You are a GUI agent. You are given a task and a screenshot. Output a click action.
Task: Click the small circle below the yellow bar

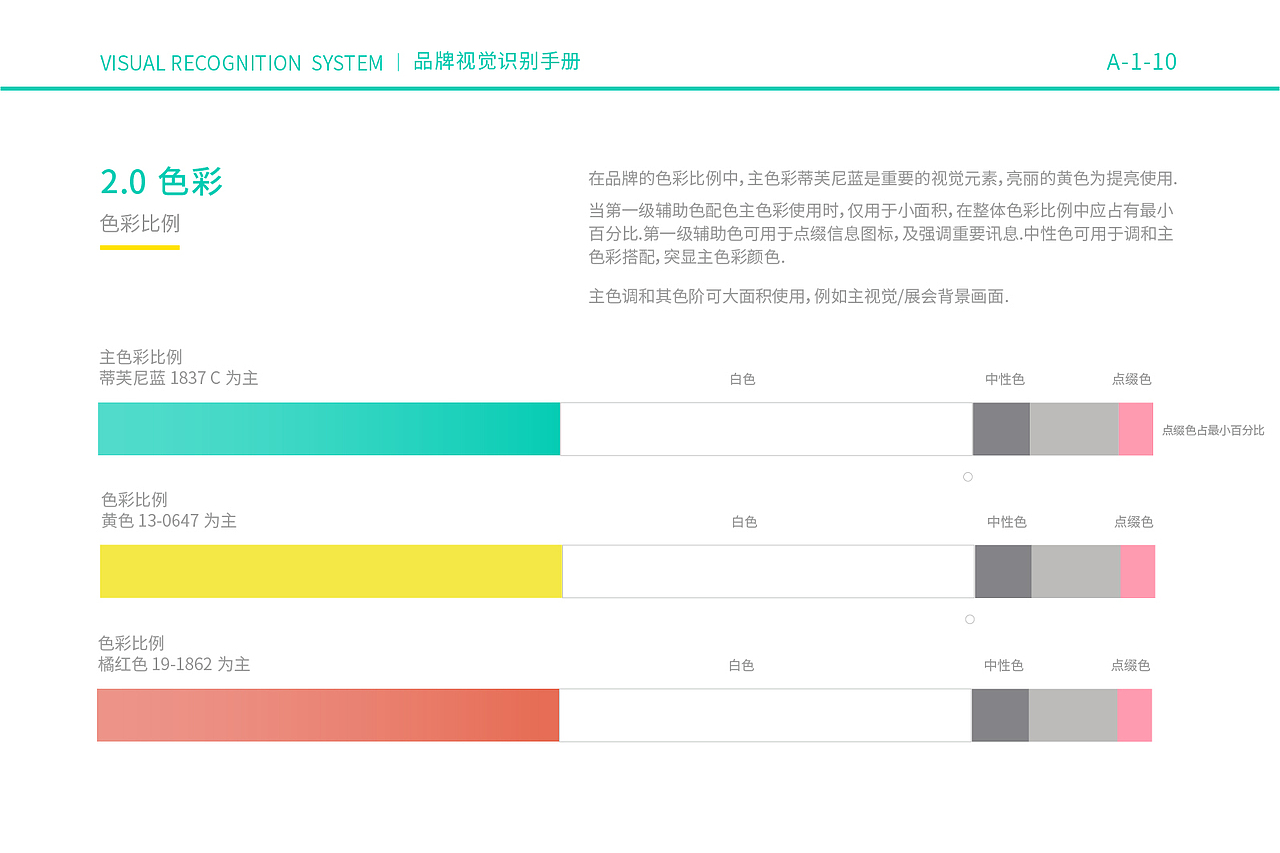(x=970, y=619)
